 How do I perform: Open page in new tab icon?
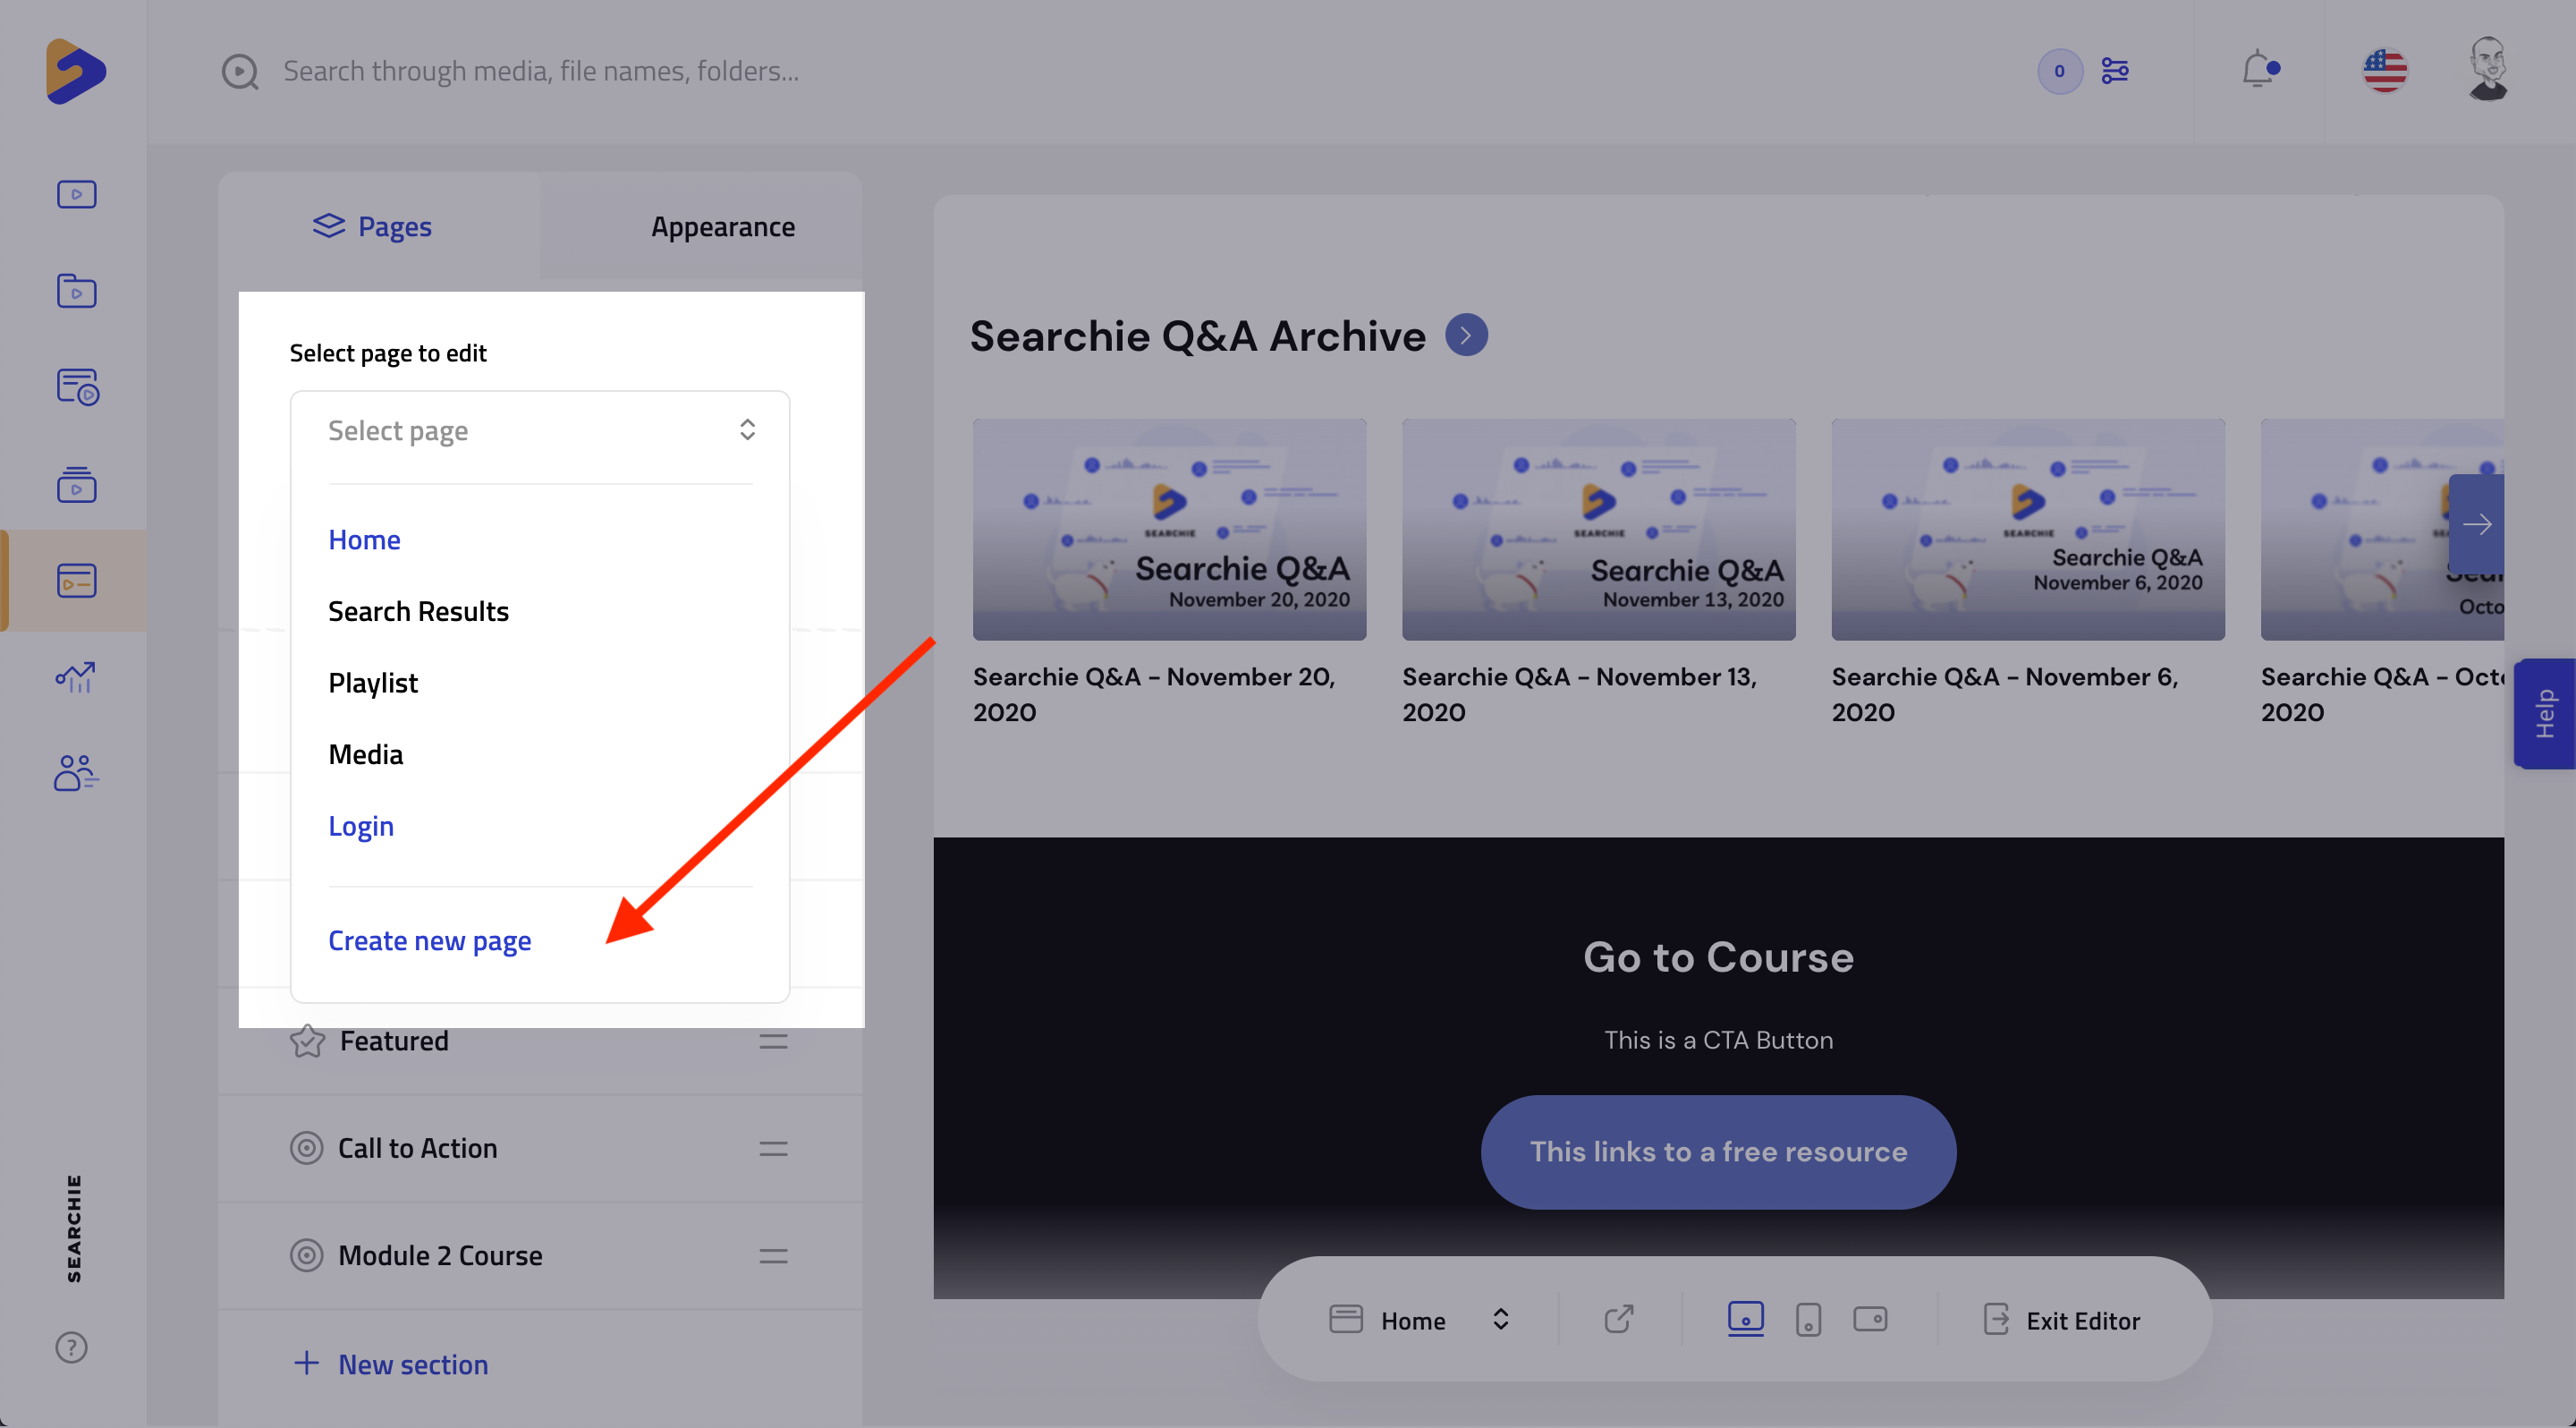click(1618, 1319)
